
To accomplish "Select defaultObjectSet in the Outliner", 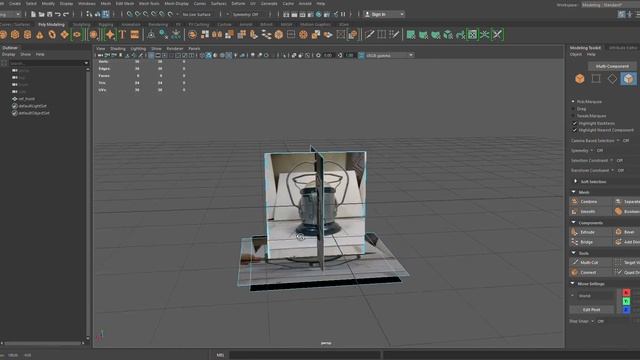I will 34,113.
